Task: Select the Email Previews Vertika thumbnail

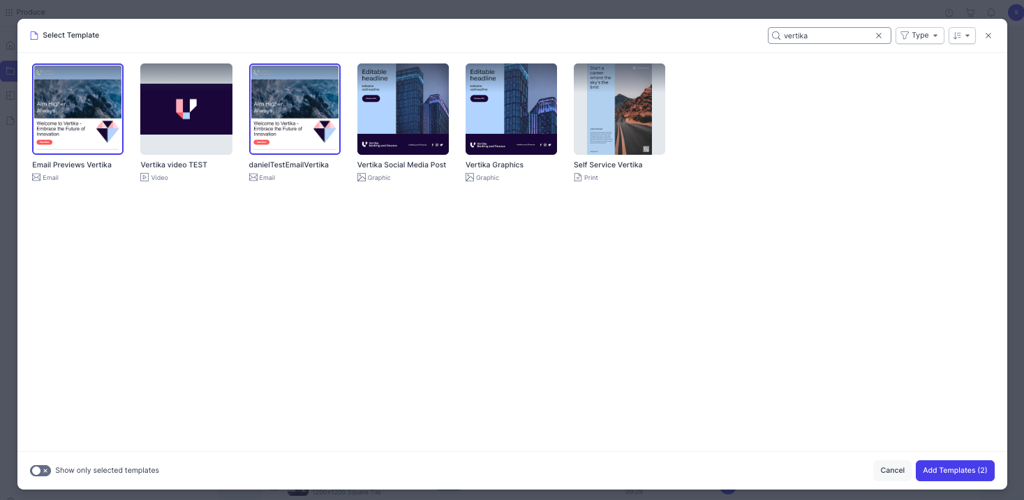Action: (x=78, y=109)
